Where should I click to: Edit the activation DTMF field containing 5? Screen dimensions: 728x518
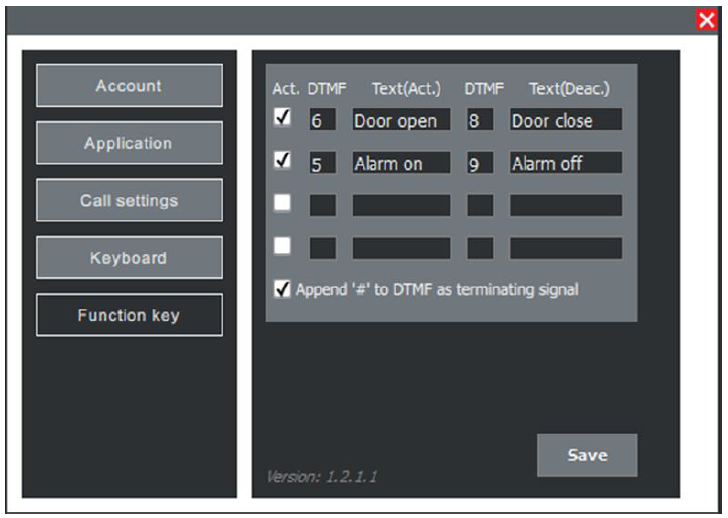pos(322,163)
